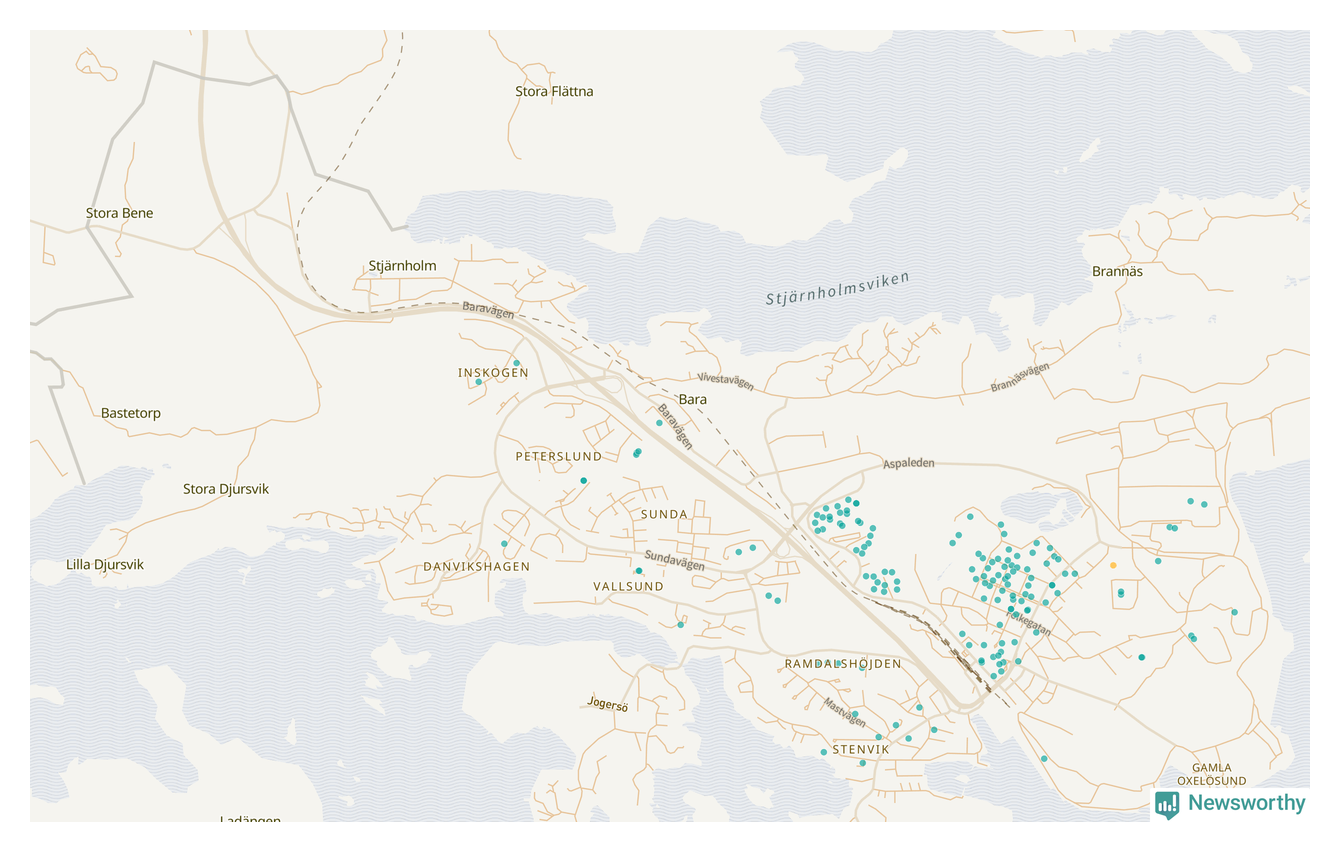Click the Newsworthy logo icon
Viewport: 1340px width, 852px height.
point(1167,804)
